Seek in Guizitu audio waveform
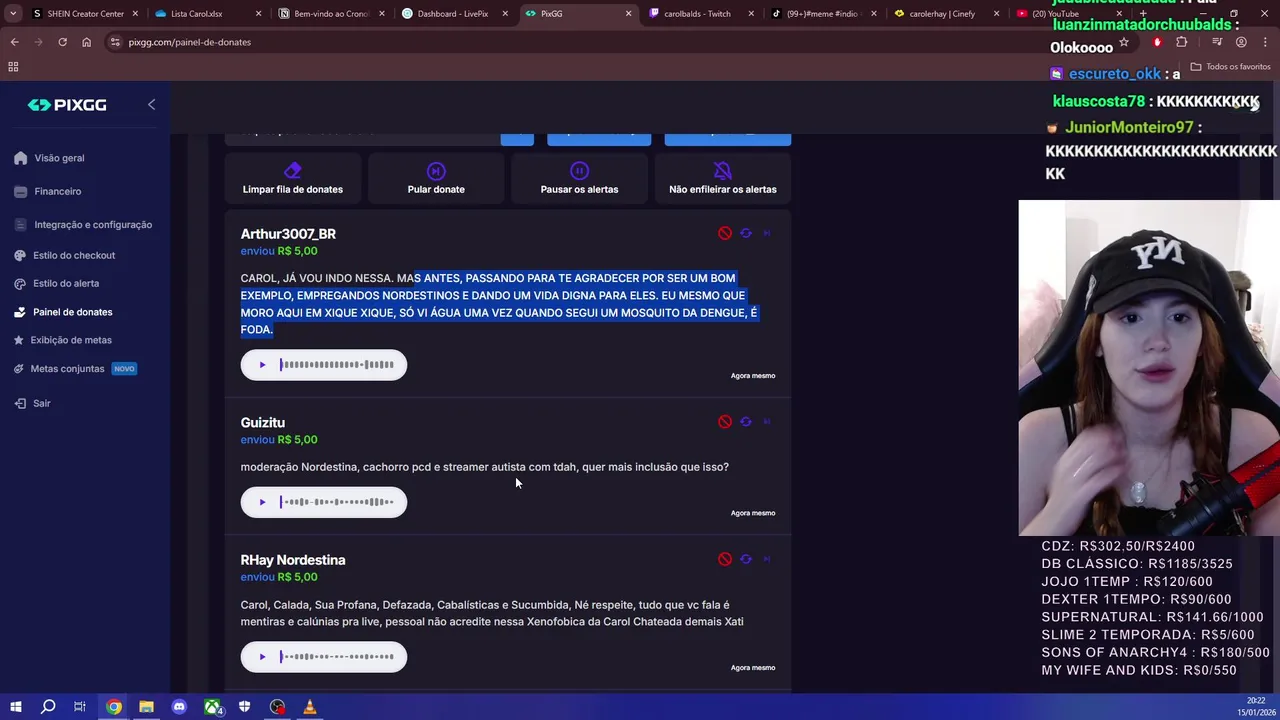The width and height of the screenshot is (1280, 720). [x=337, y=502]
